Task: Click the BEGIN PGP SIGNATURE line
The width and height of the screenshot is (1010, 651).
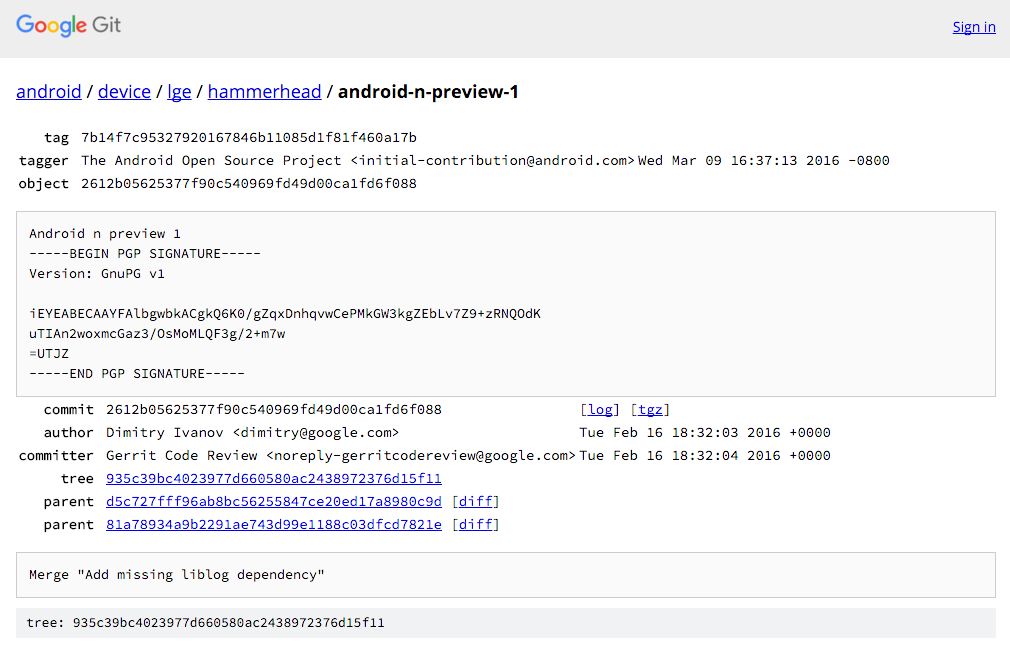Action: (145, 254)
